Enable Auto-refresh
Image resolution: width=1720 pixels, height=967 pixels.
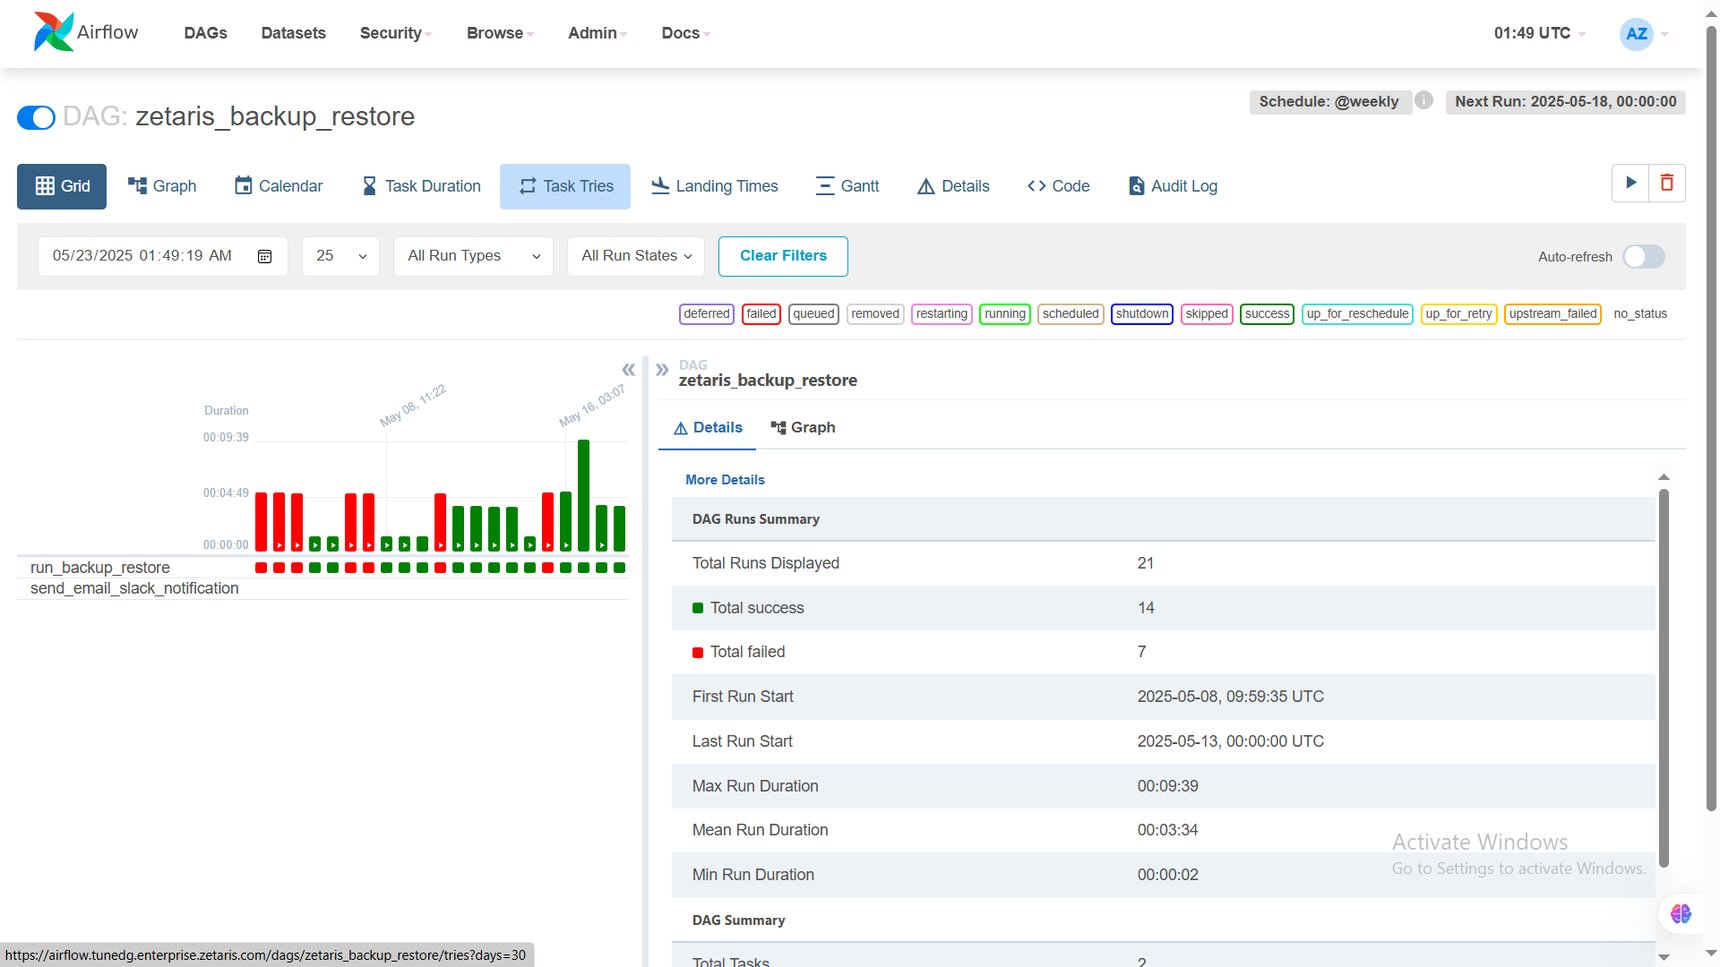tap(1642, 257)
